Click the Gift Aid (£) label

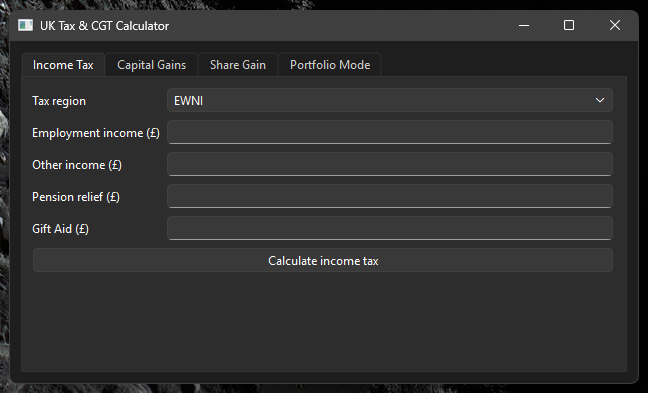[60, 229]
